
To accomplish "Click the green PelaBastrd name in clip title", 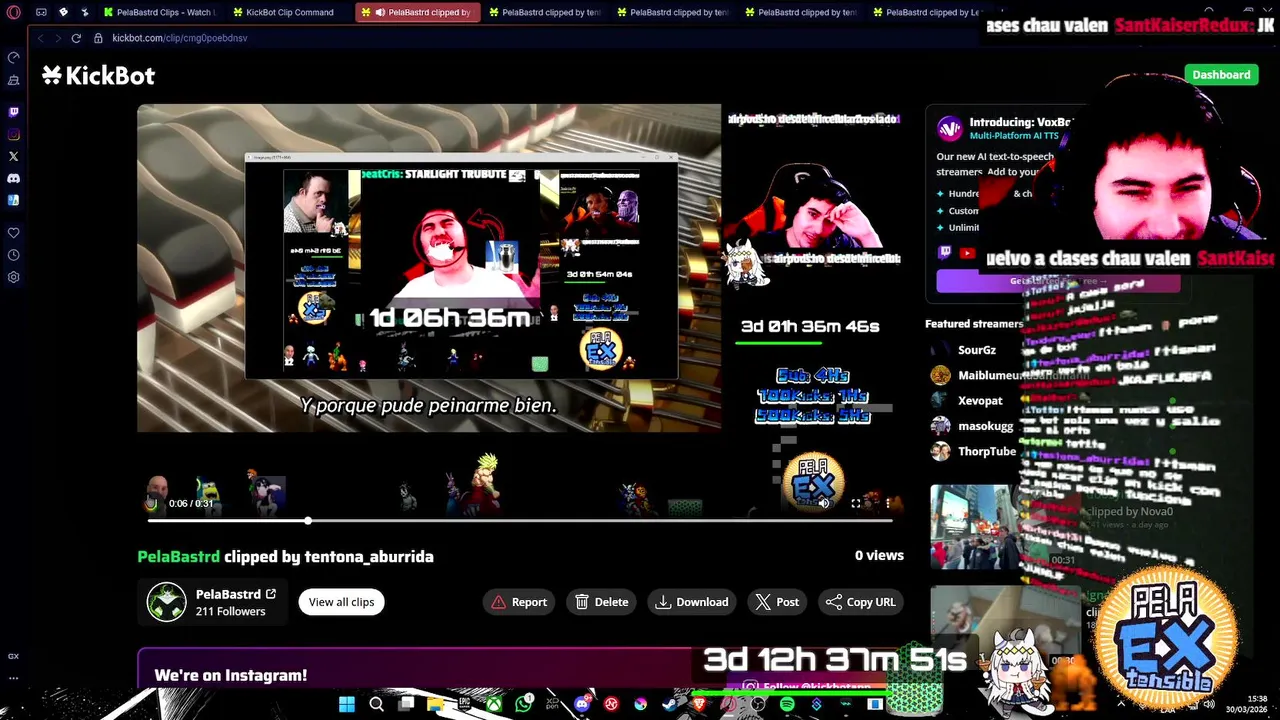I will (178, 556).
